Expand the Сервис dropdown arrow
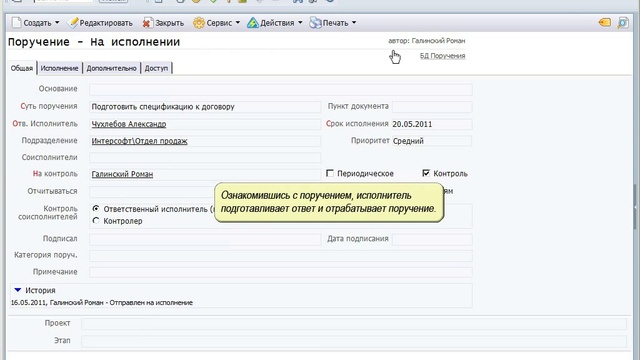Image resolution: width=640 pixels, height=360 pixels. click(238, 22)
